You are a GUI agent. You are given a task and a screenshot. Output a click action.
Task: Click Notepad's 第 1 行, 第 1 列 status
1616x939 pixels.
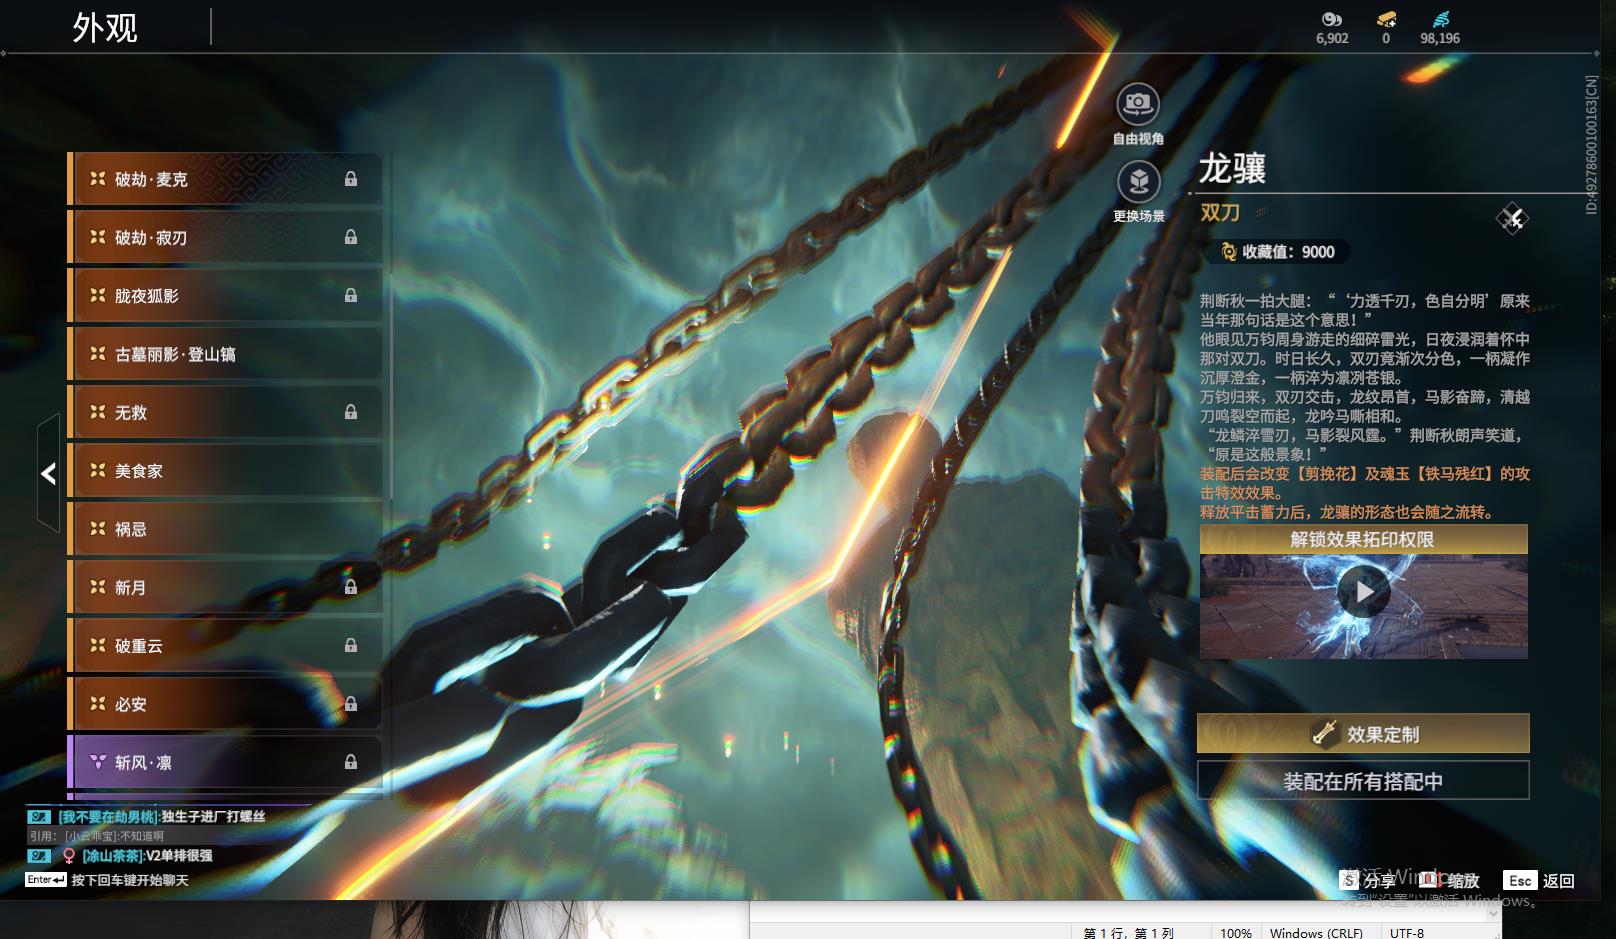click(1129, 932)
